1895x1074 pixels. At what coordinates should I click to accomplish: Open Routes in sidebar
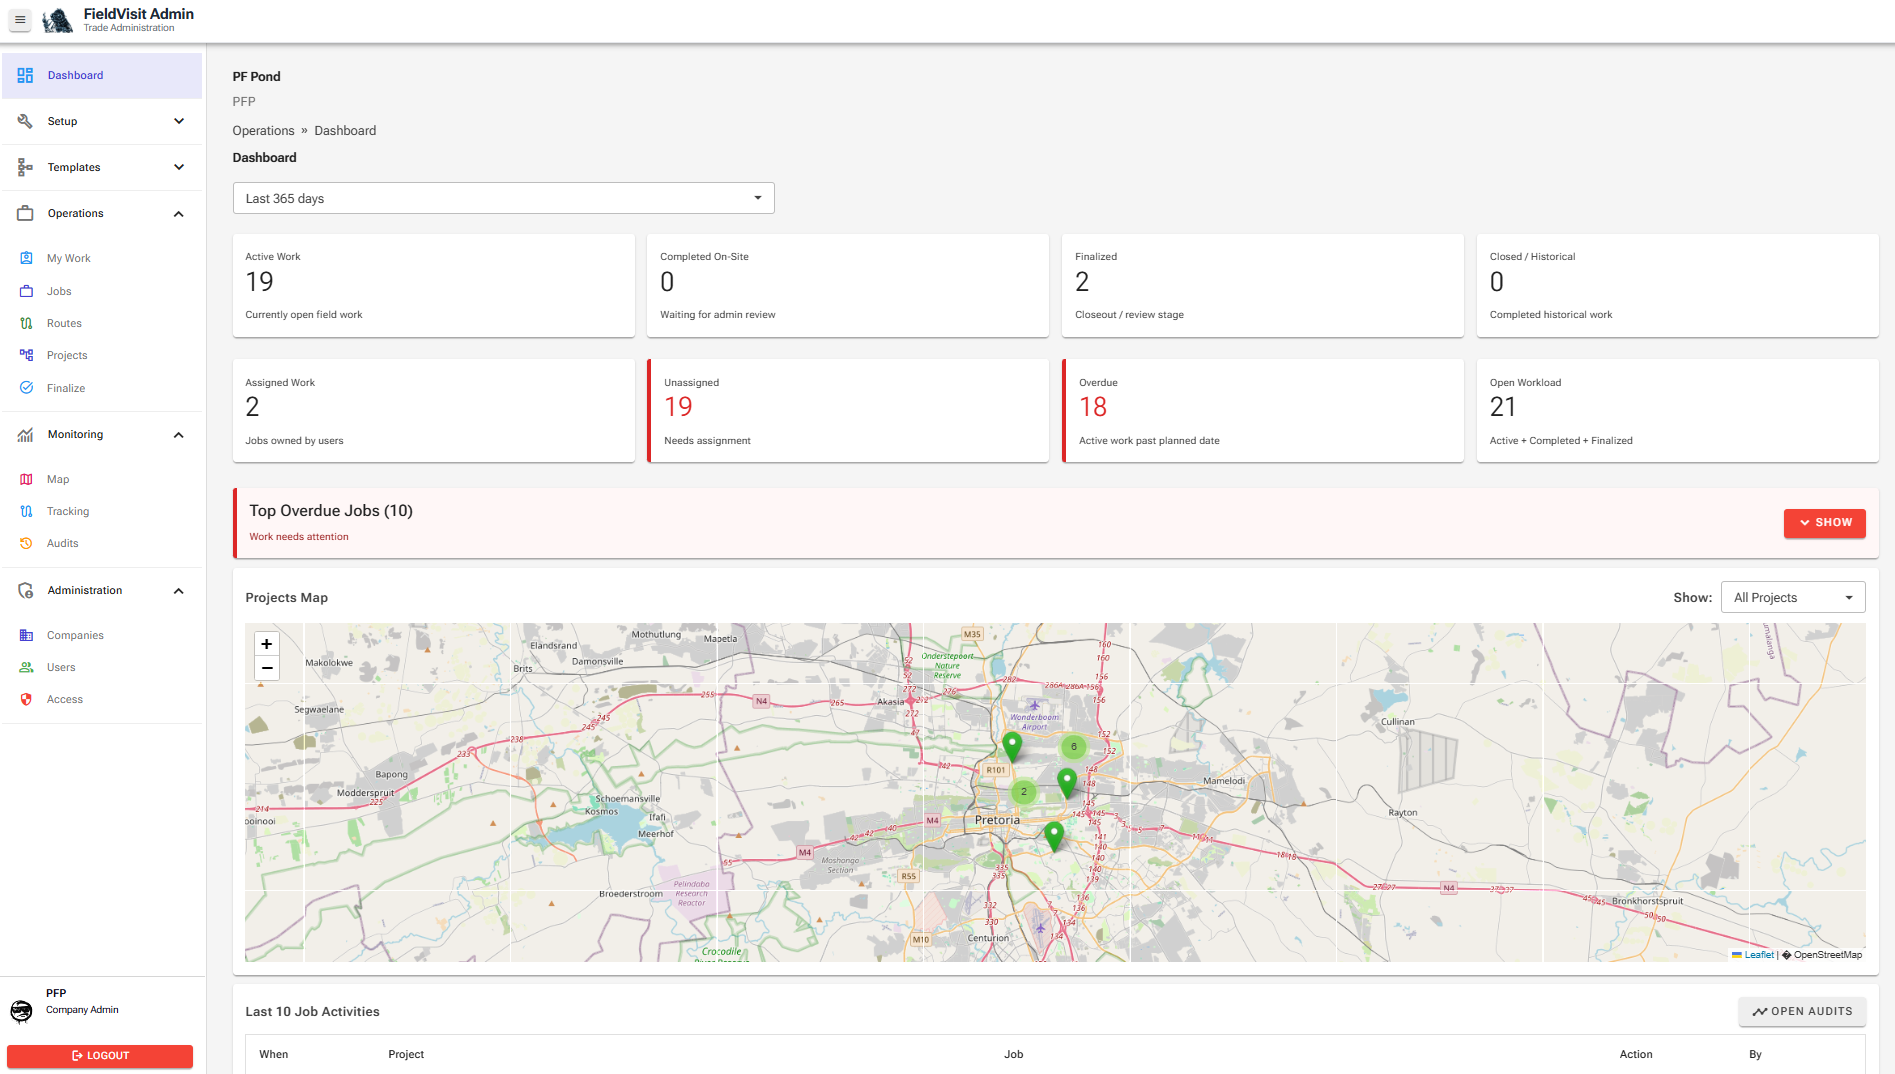(x=102, y=323)
